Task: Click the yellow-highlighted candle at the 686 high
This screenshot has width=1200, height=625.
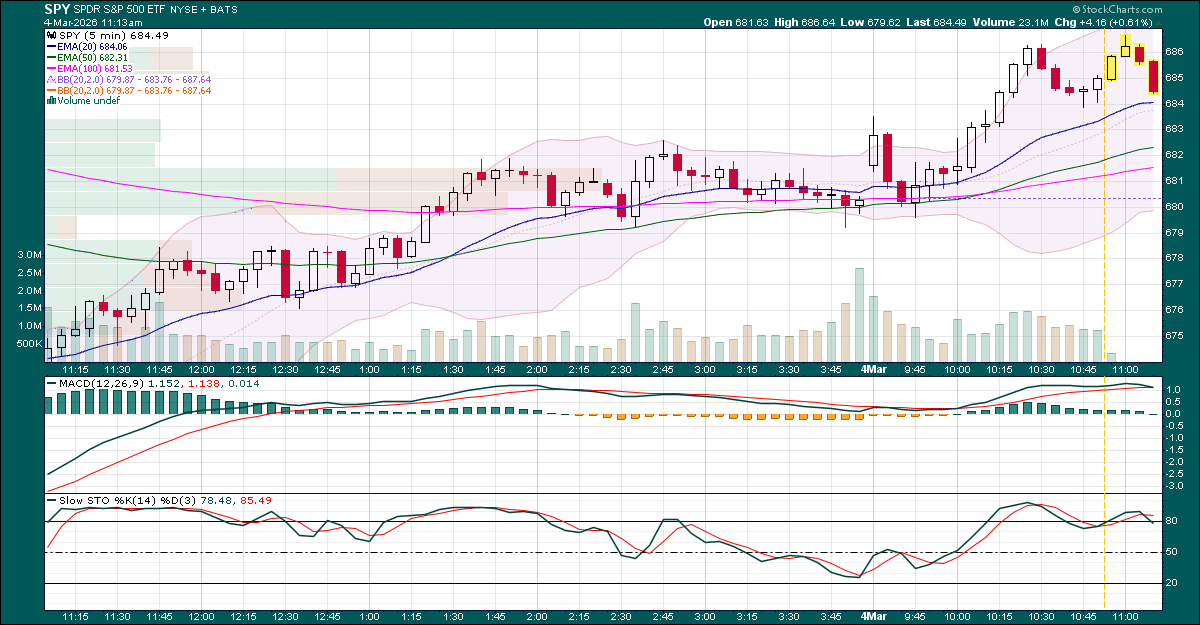Action: coord(1125,47)
